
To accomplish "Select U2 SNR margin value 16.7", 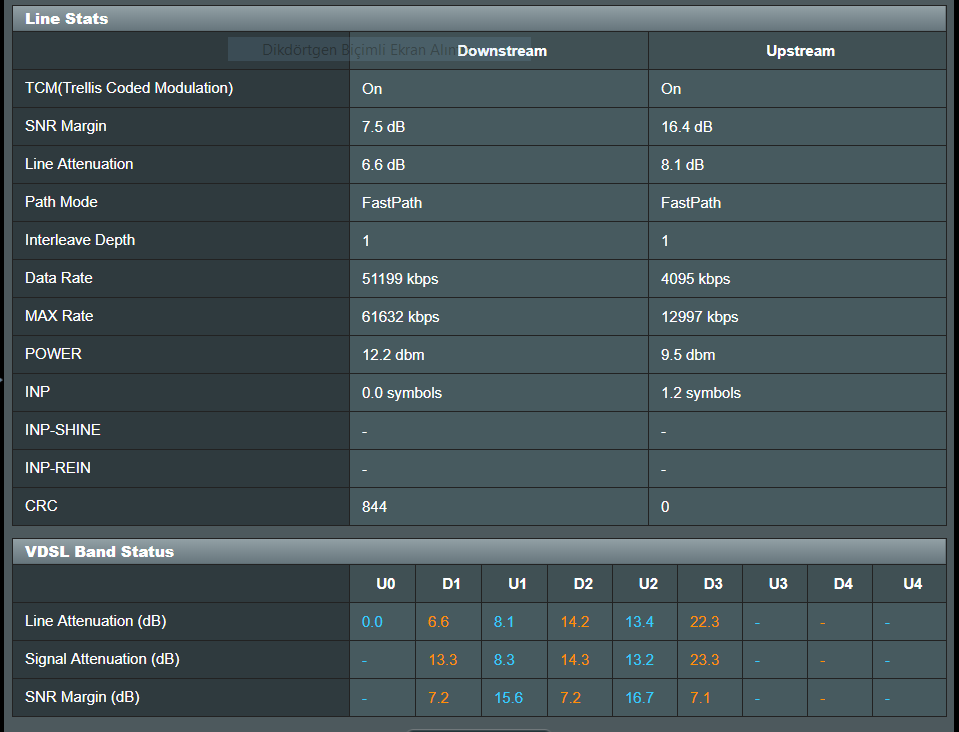I will (639, 698).
